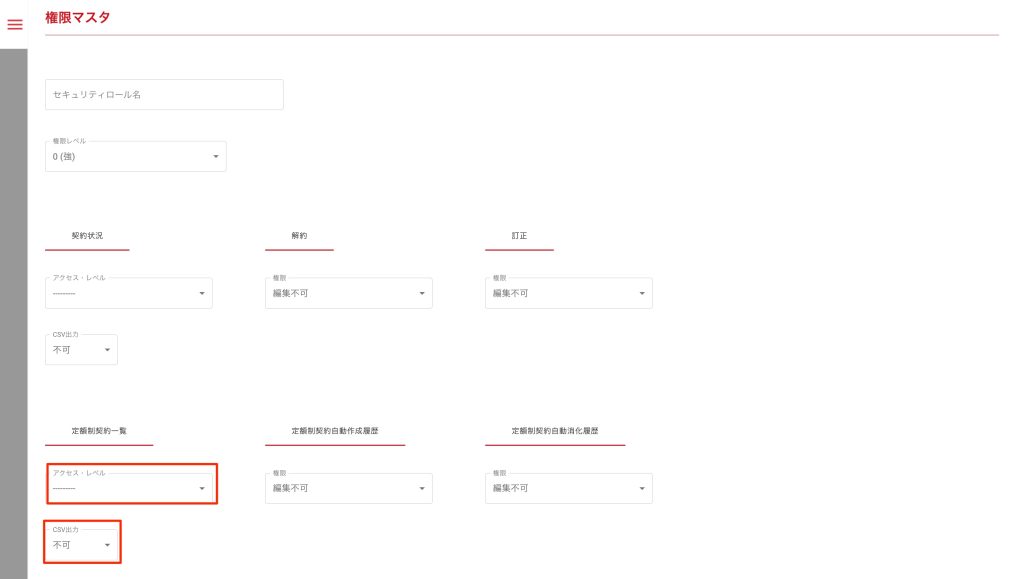
Task: Click the 定額制契約自動消化履歴 section heading
Action: coord(554,431)
